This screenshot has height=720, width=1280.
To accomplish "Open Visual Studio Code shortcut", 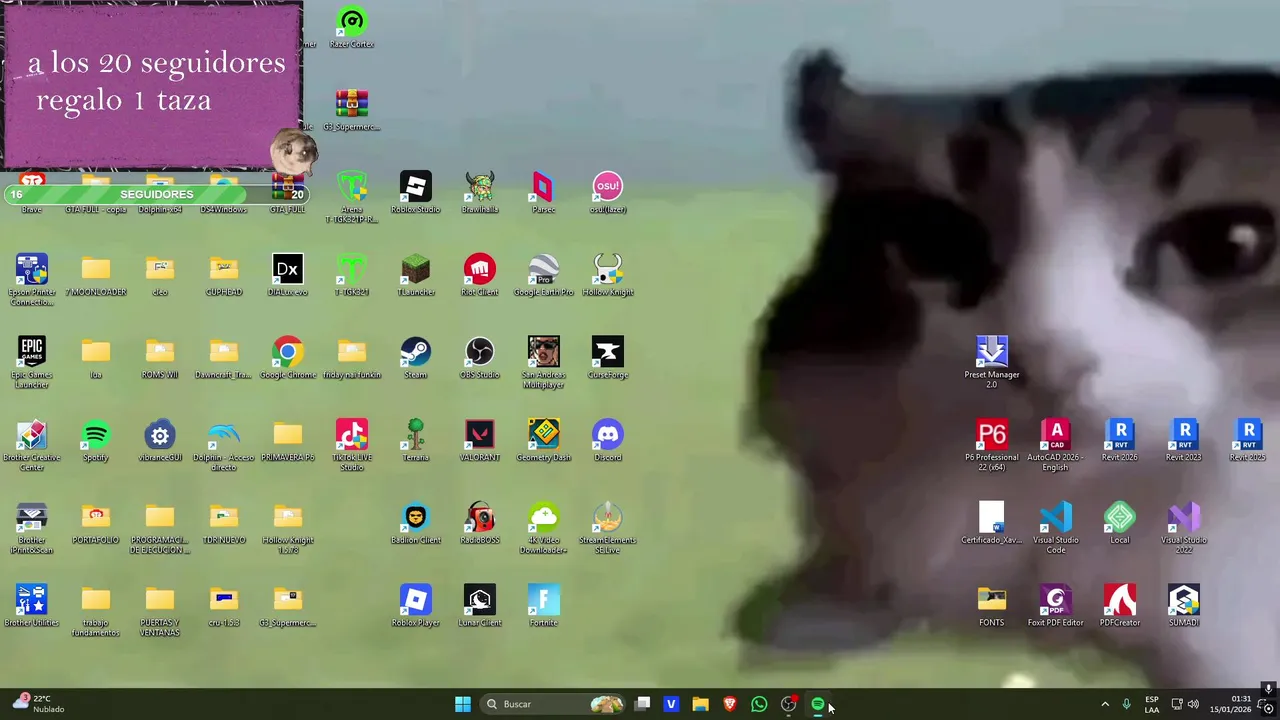I will tap(1056, 529).
